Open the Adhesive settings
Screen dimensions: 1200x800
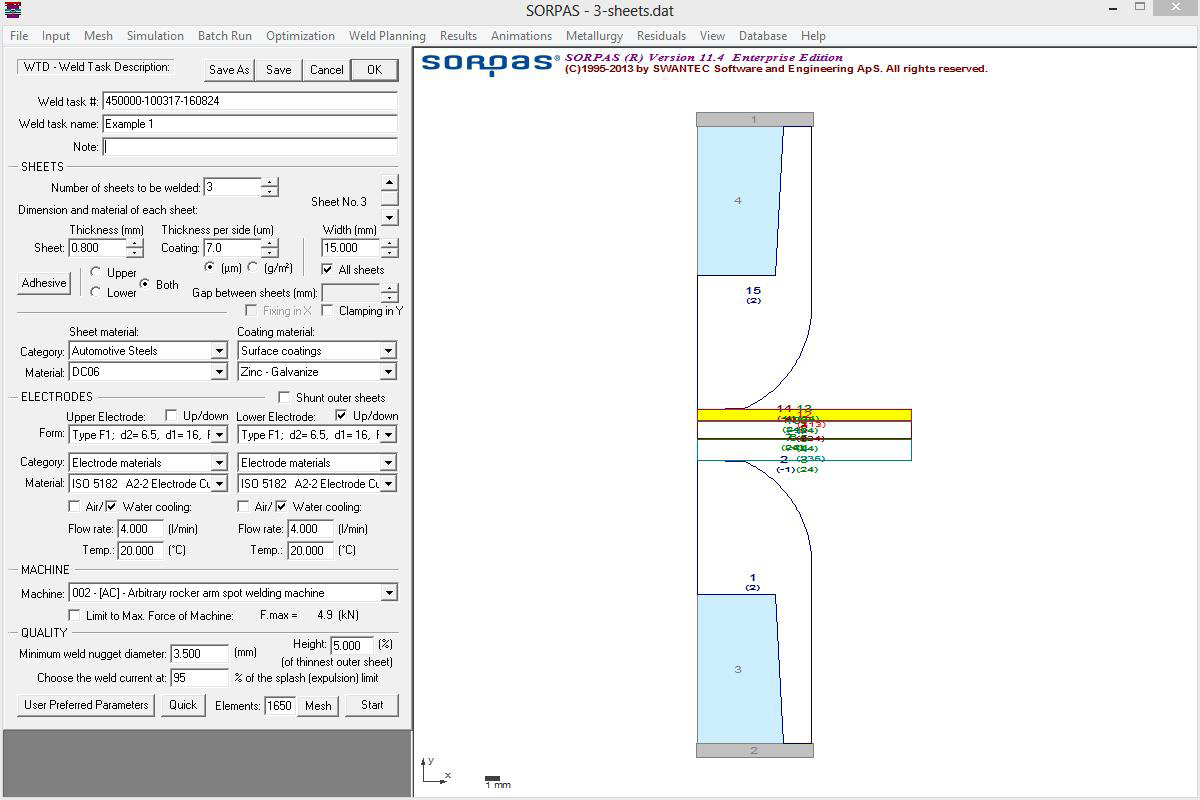tap(44, 283)
